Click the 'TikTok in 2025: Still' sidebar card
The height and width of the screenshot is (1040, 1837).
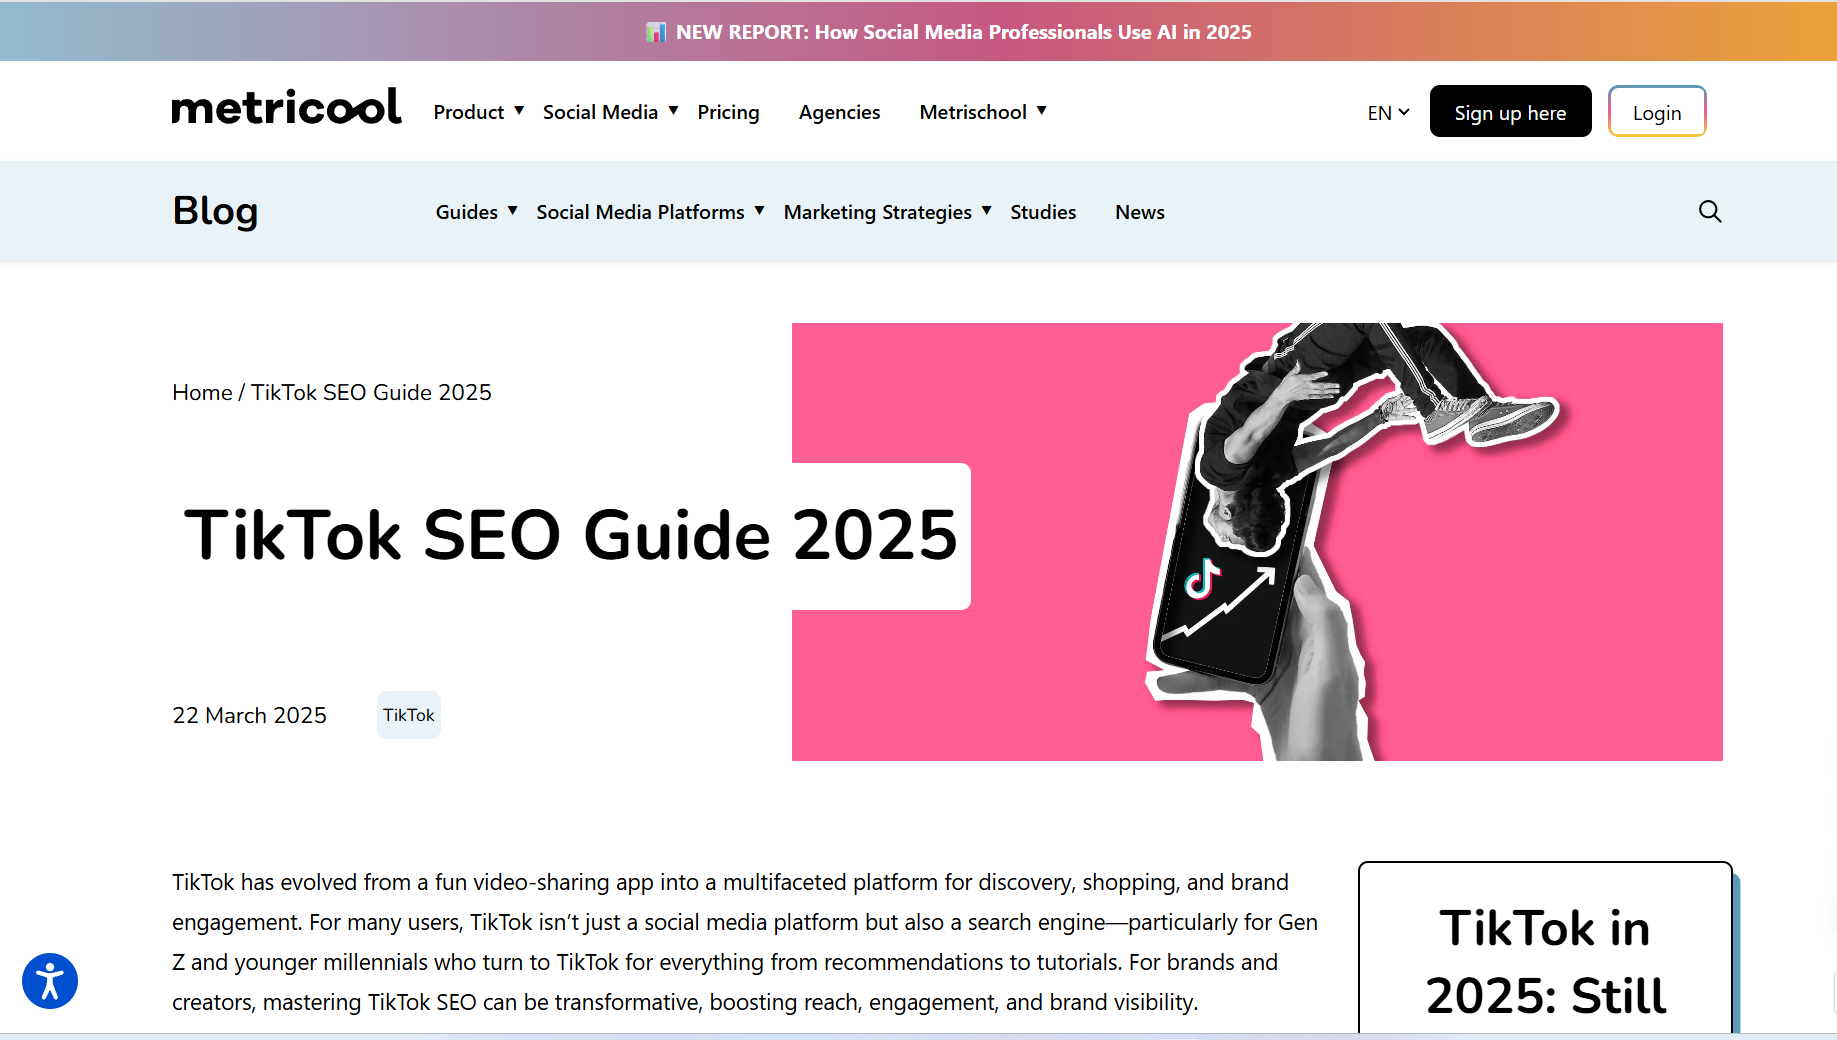(1545, 948)
